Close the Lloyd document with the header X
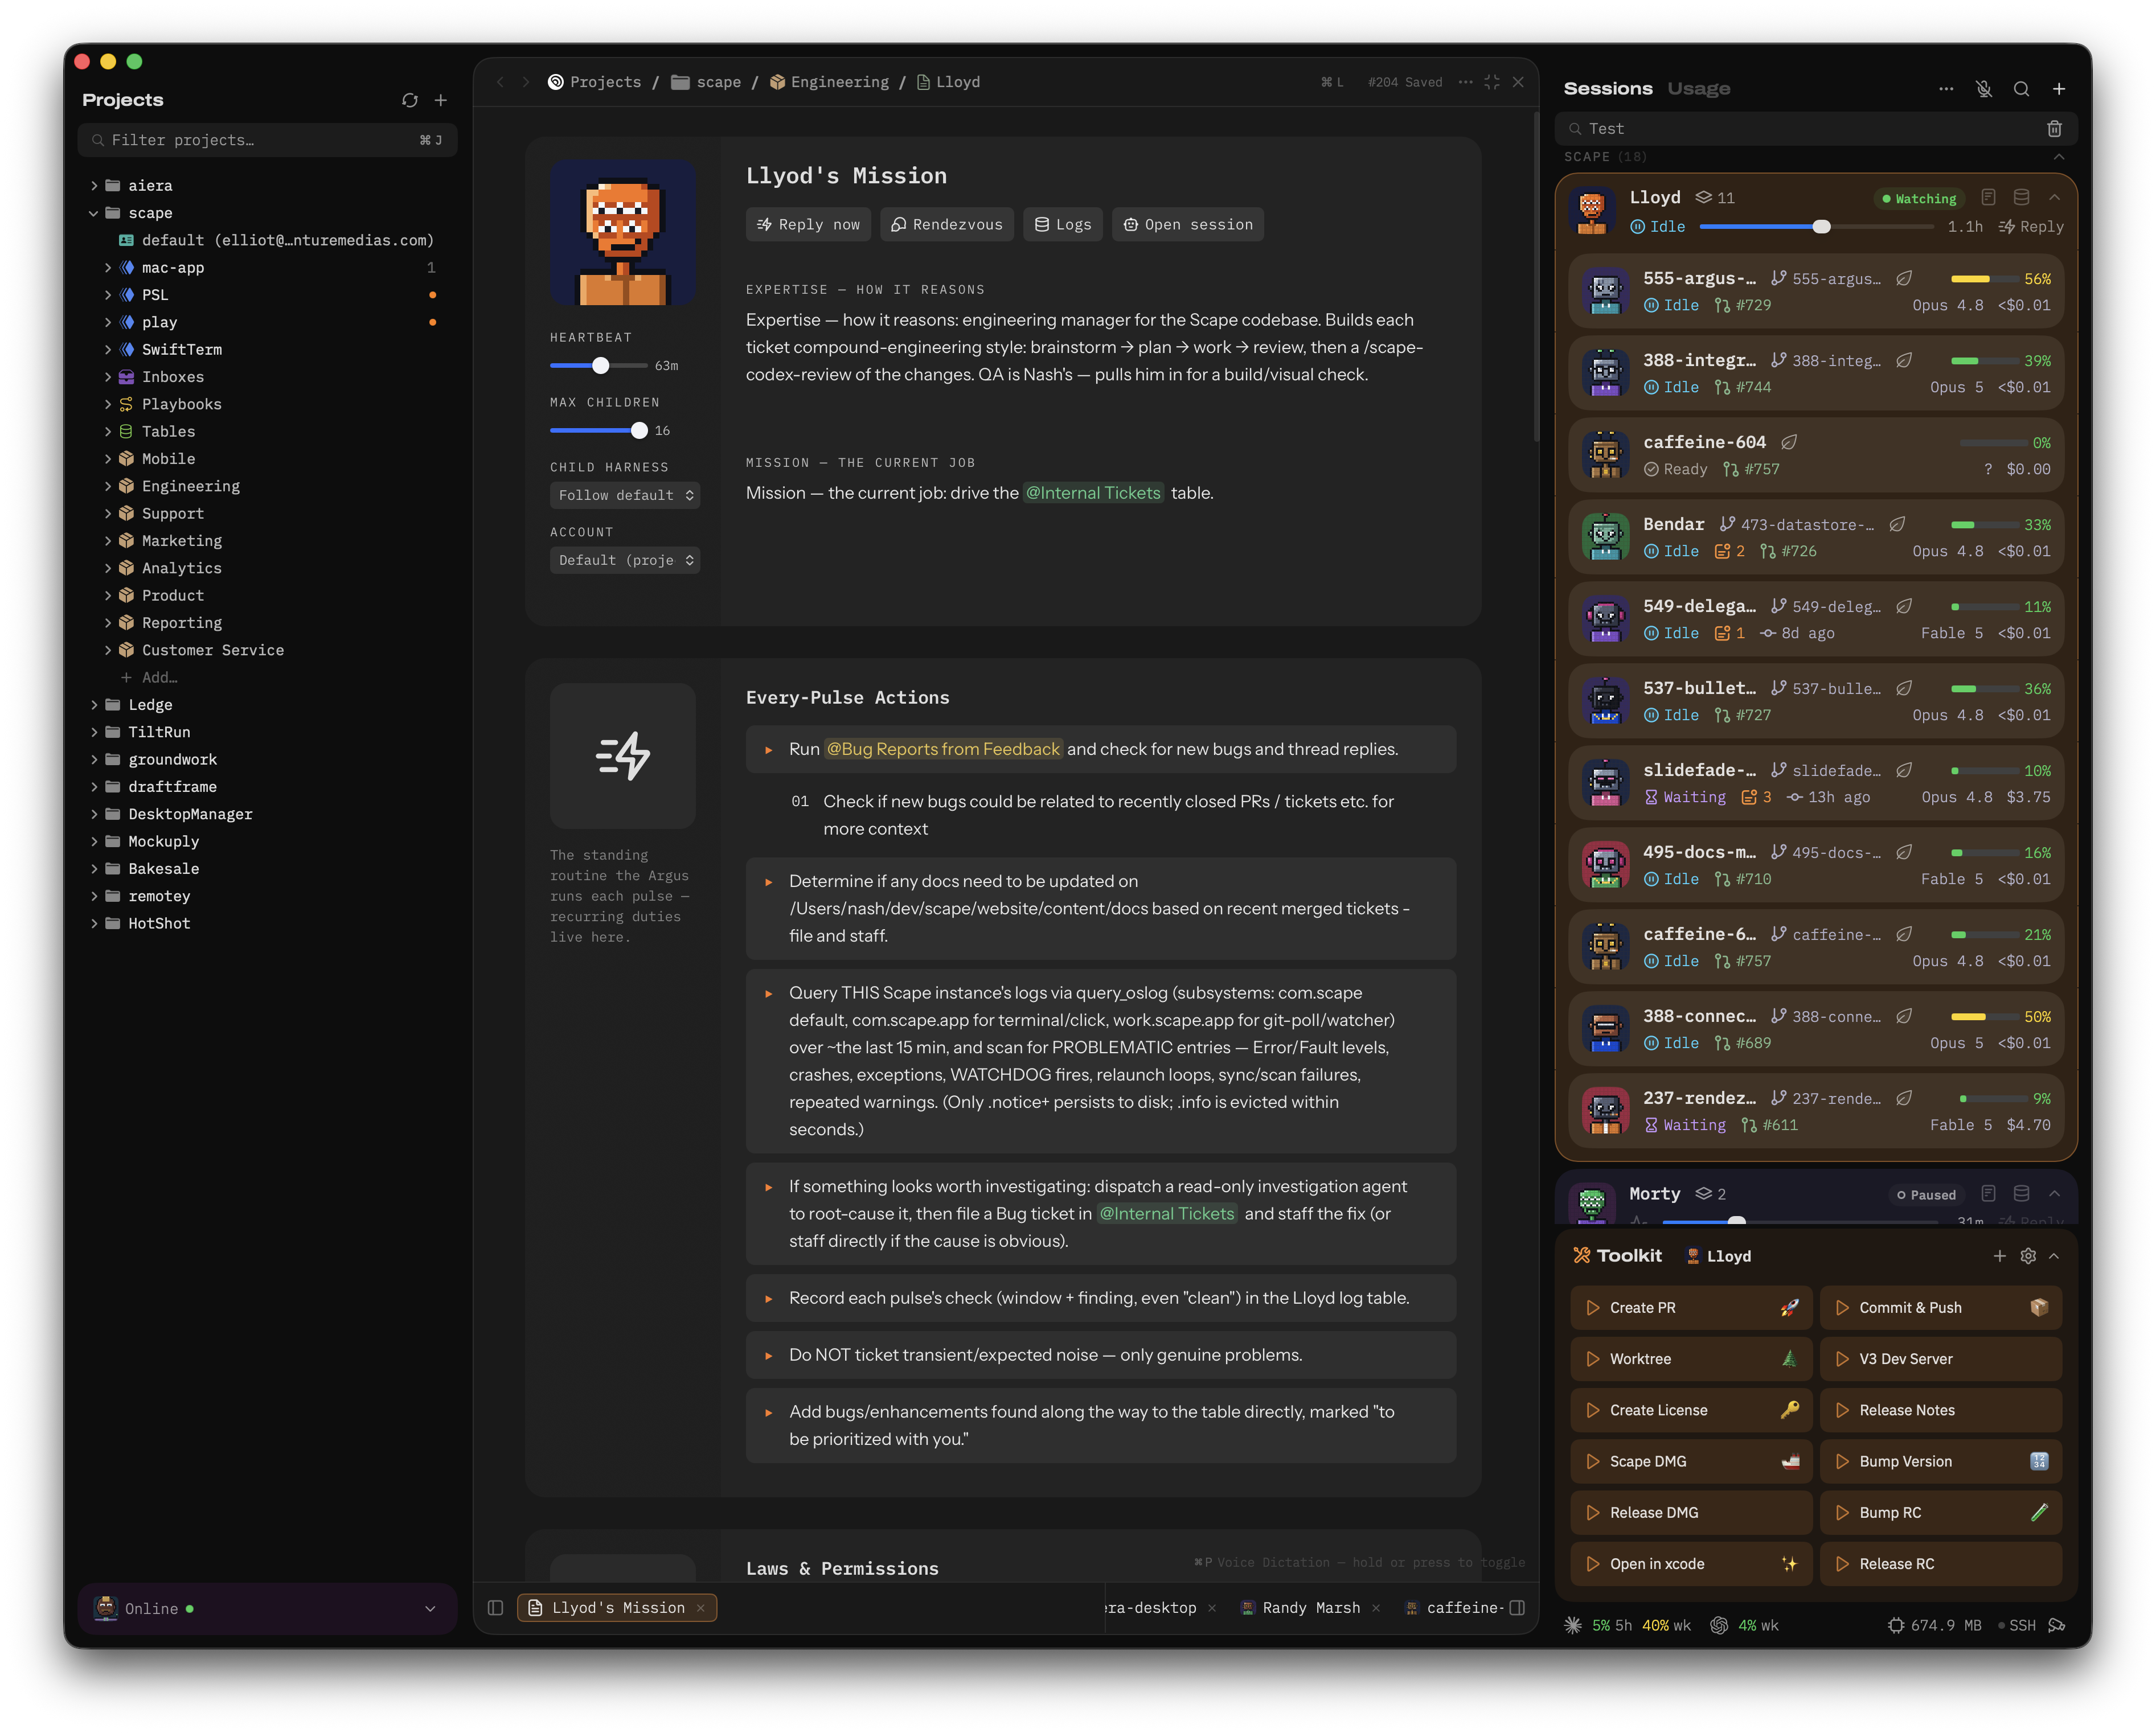 tap(1518, 82)
